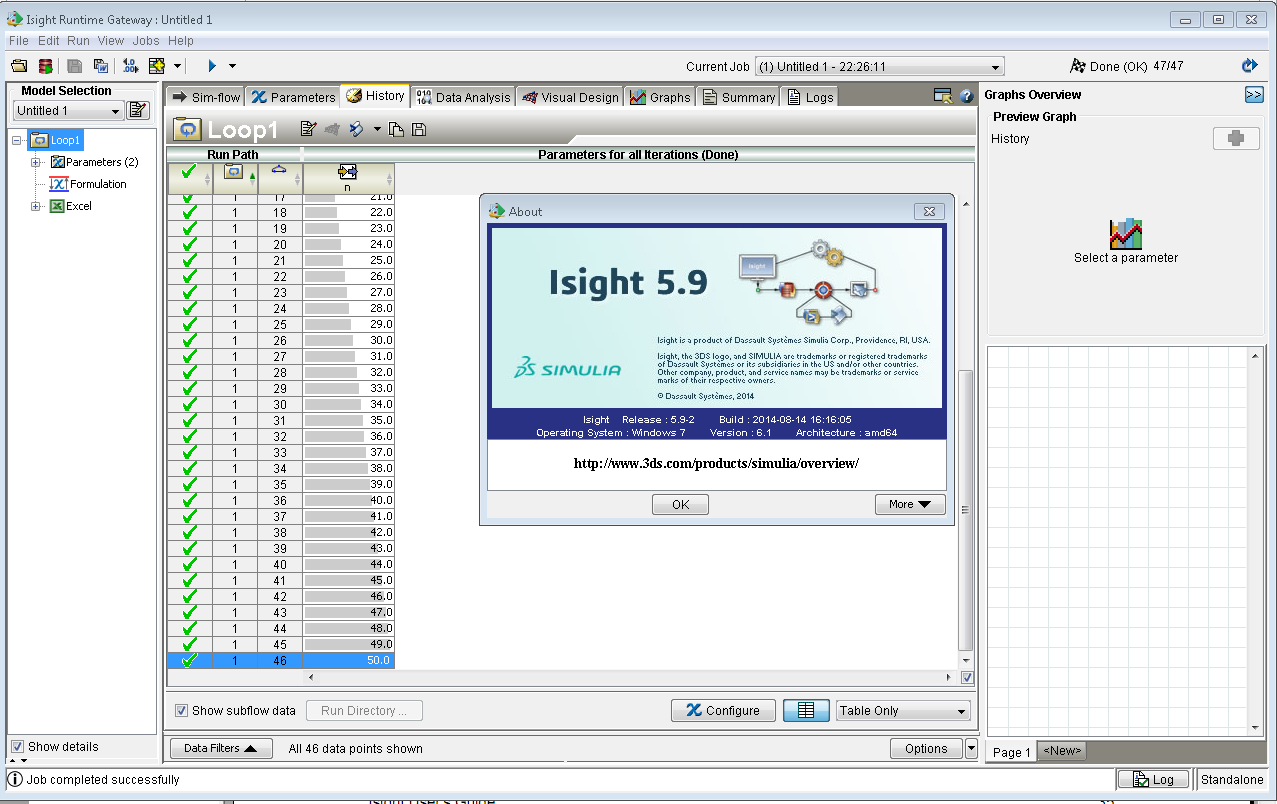Open a model with the folder icon
Screen dimensions: 1277x804
coord(19,66)
